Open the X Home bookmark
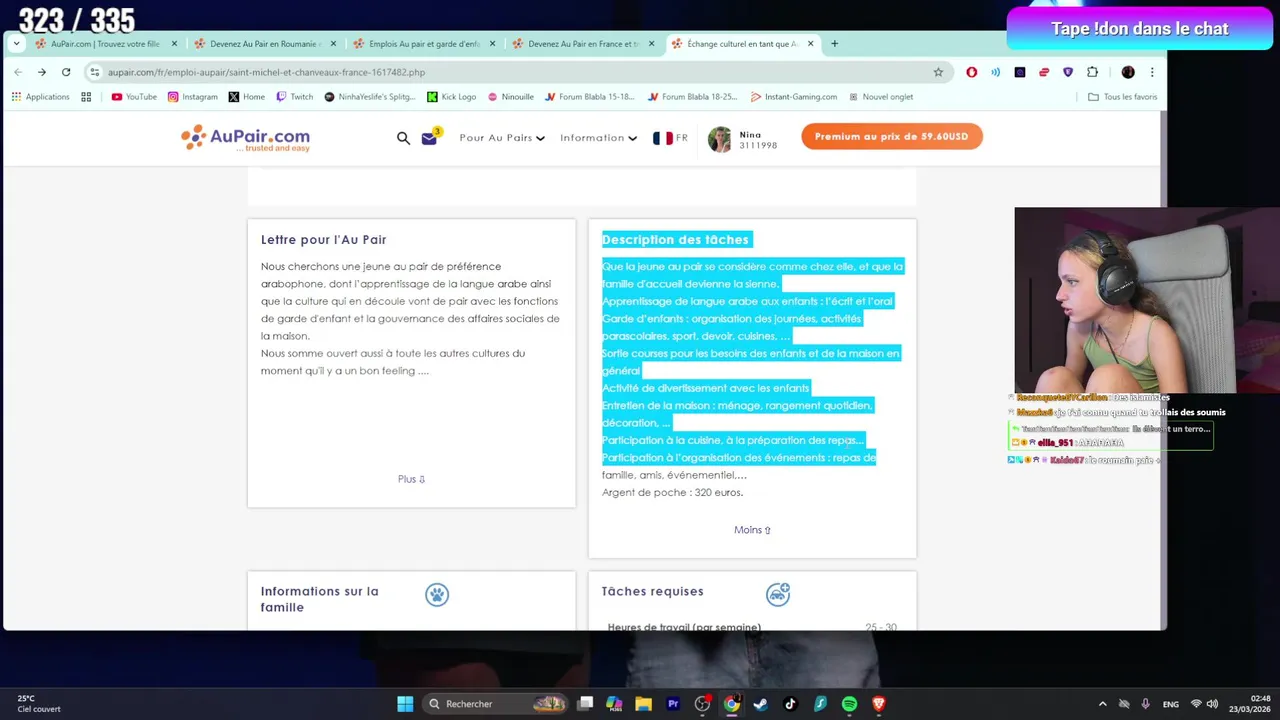 247,97
